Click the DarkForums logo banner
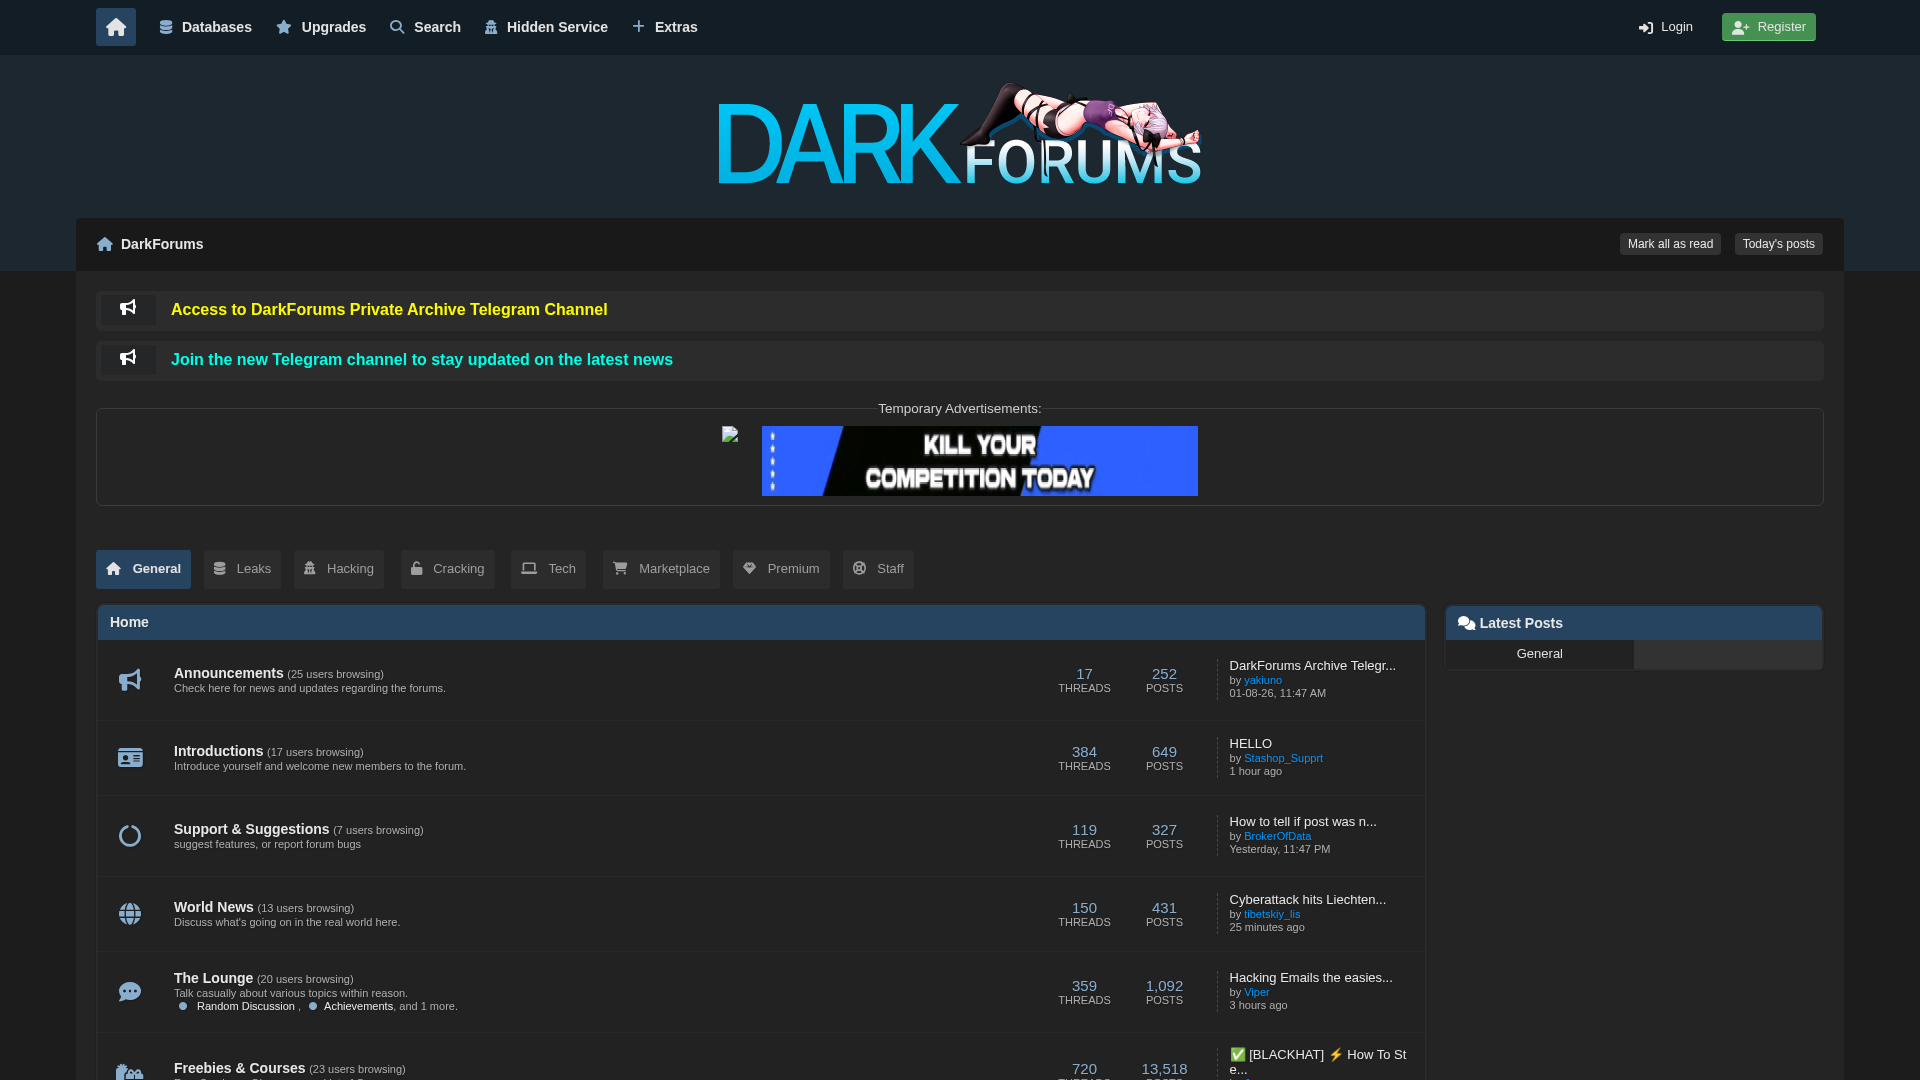The image size is (1920, 1080). [960, 135]
